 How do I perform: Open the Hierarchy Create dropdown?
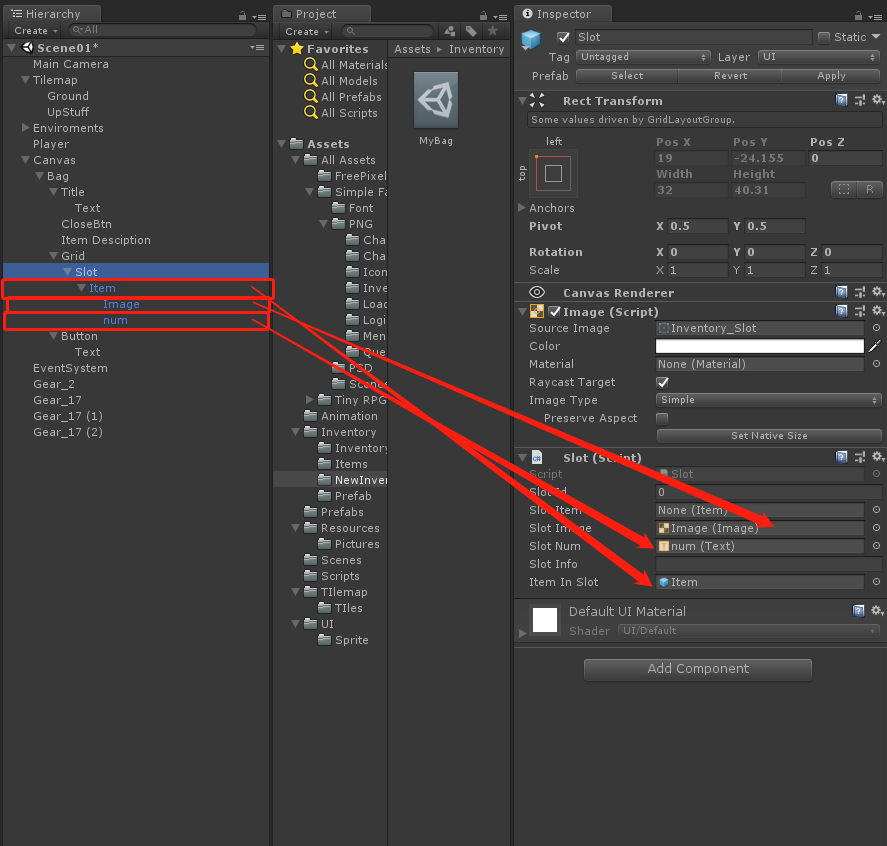pyautogui.click(x=36, y=31)
